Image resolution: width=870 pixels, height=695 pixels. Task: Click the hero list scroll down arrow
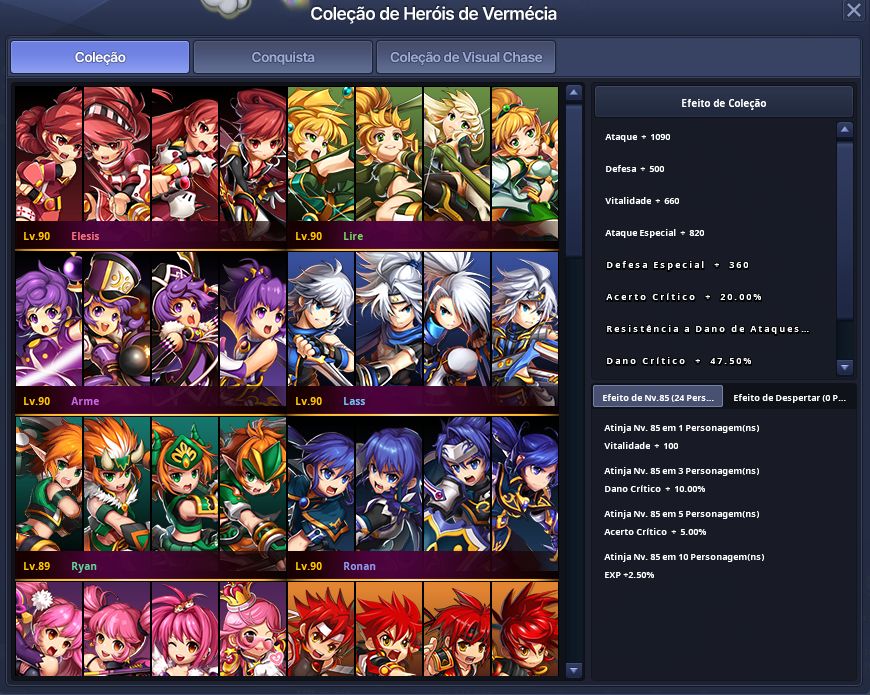(574, 670)
